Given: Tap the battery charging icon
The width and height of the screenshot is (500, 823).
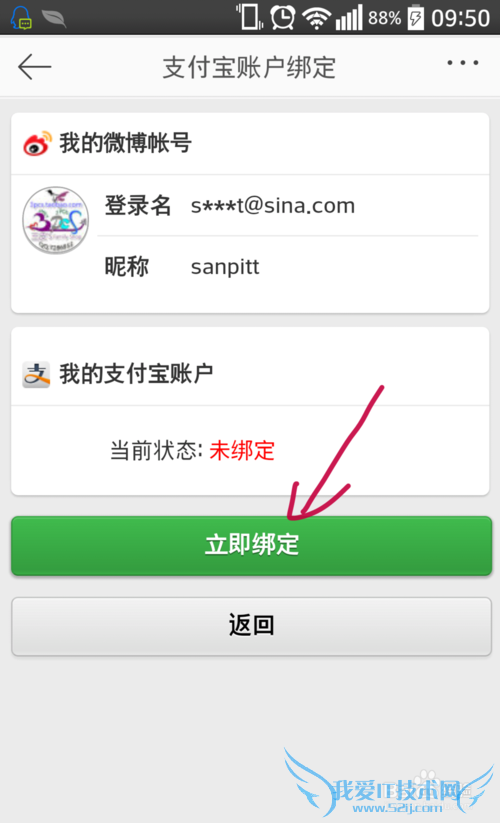Looking at the screenshot, I should click(416, 17).
